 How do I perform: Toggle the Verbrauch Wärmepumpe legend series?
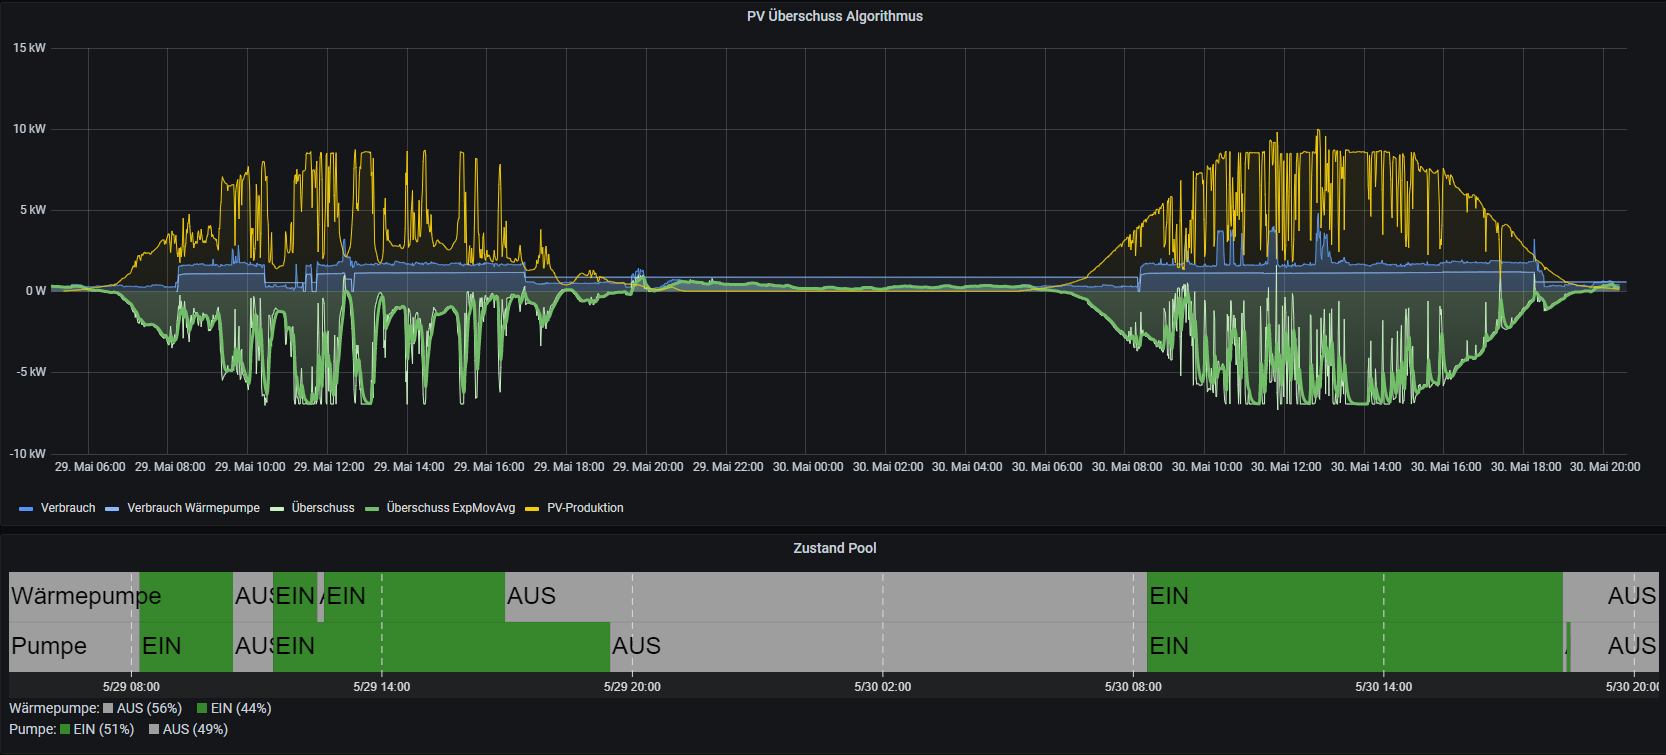pyautogui.click(x=193, y=508)
